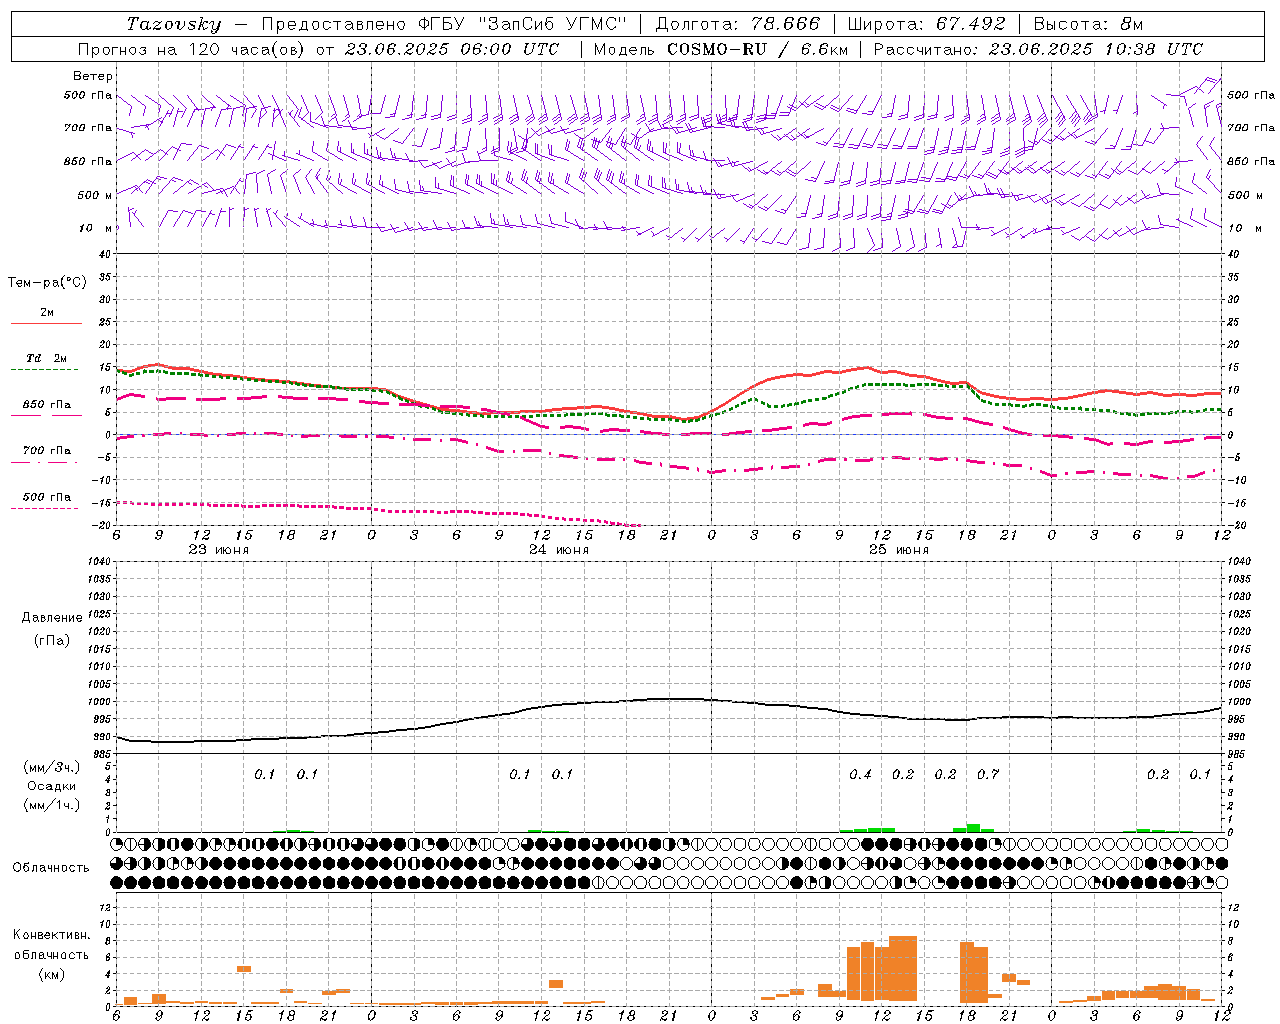Click the 24 июня date label
The height and width of the screenshot is (1024, 1280).
click(559, 550)
